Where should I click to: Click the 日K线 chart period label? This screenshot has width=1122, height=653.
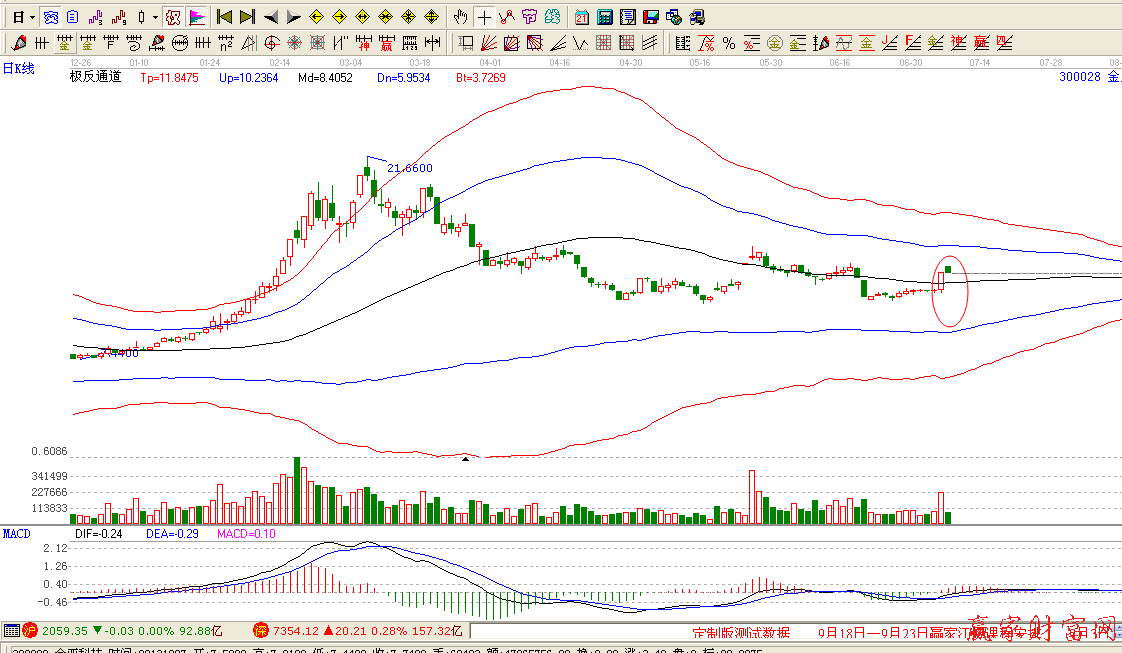[x=18, y=68]
